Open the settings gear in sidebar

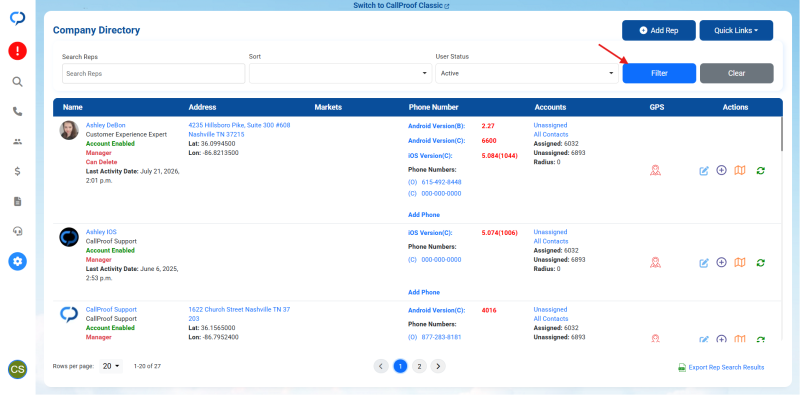point(18,261)
